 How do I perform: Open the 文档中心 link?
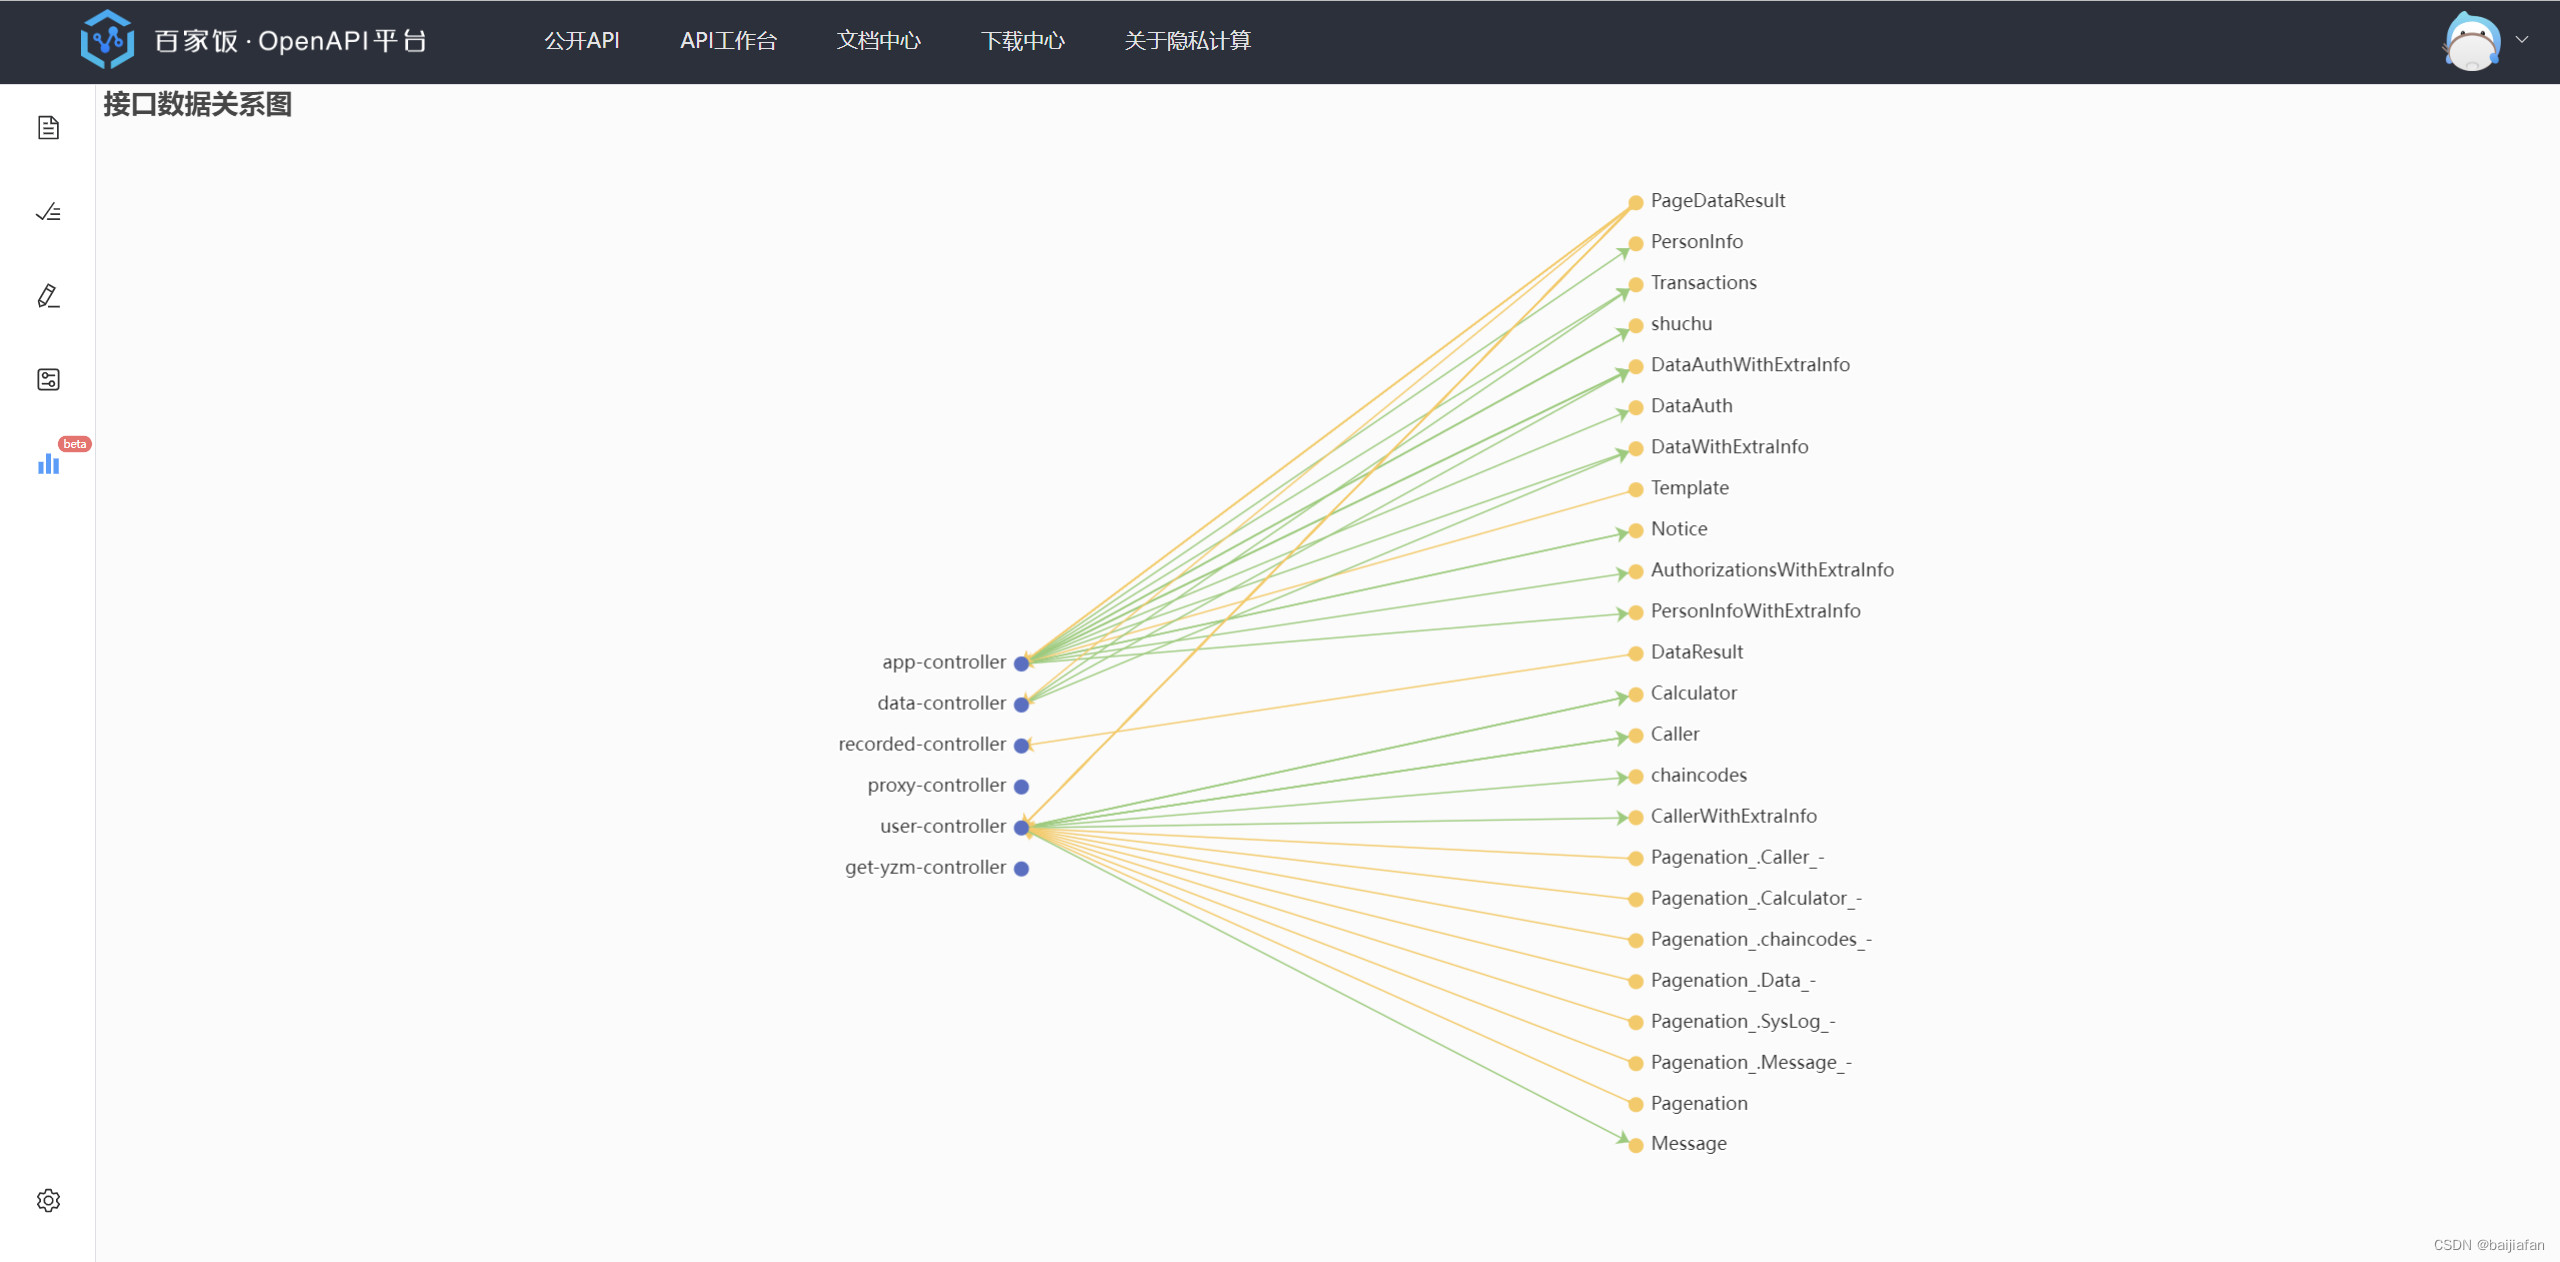pos(878,41)
